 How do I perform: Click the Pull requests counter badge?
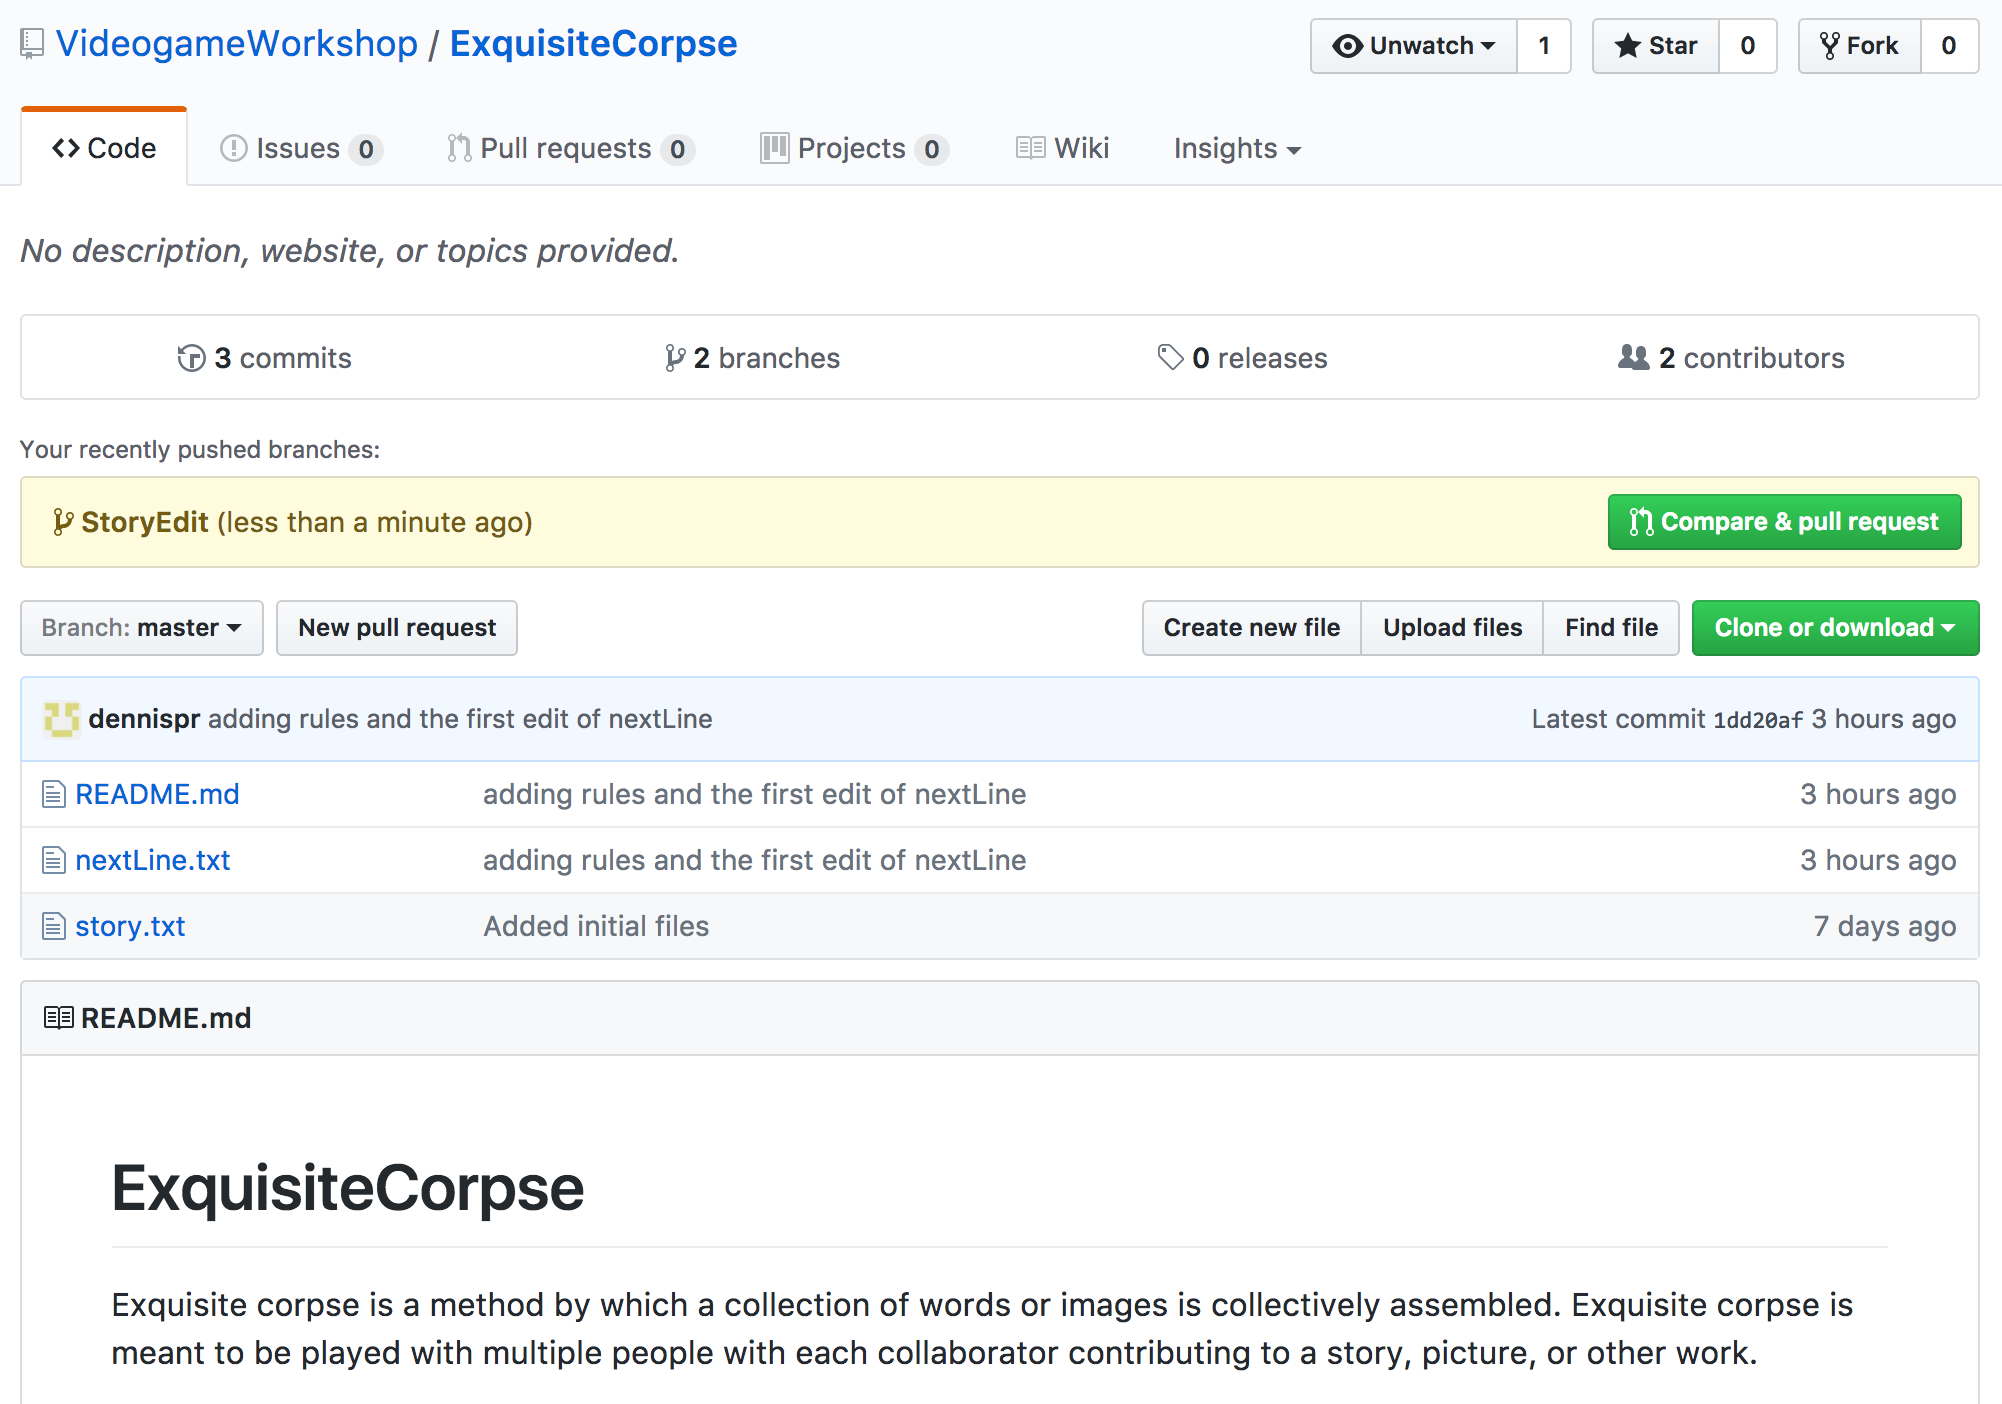coord(678,149)
